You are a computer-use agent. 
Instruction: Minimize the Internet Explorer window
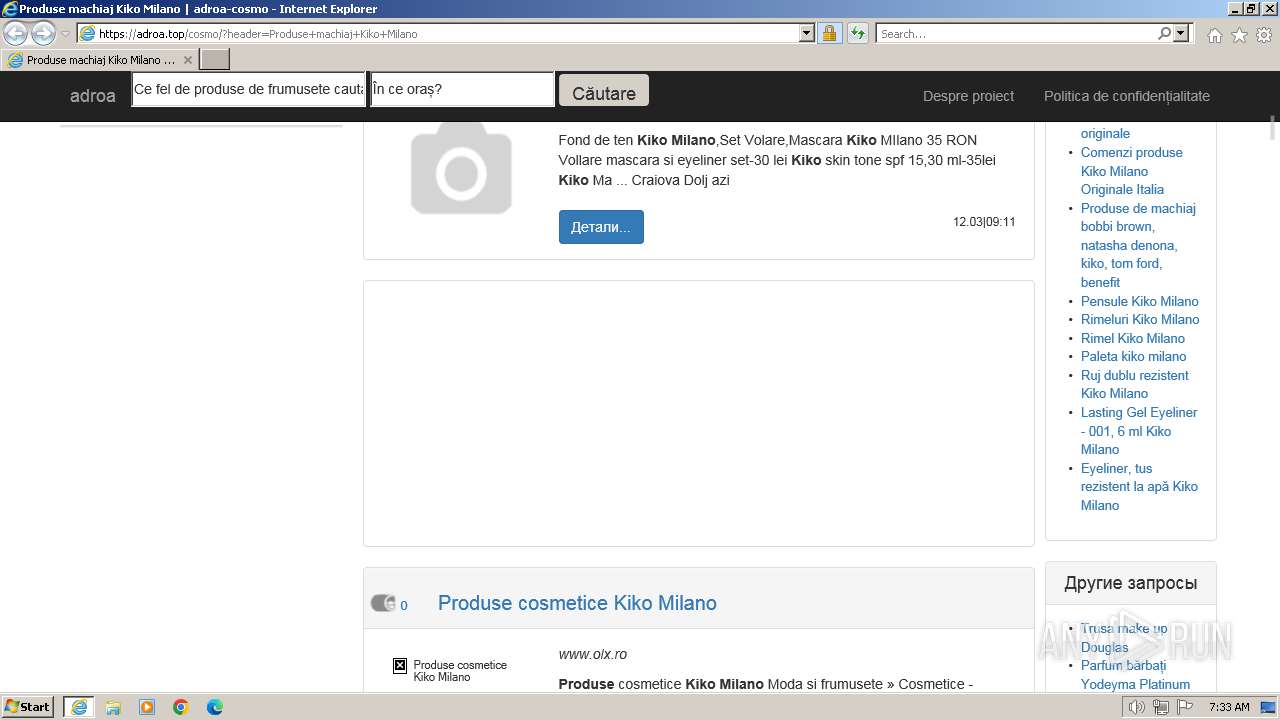pyautogui.click(x=1233, y=8)
